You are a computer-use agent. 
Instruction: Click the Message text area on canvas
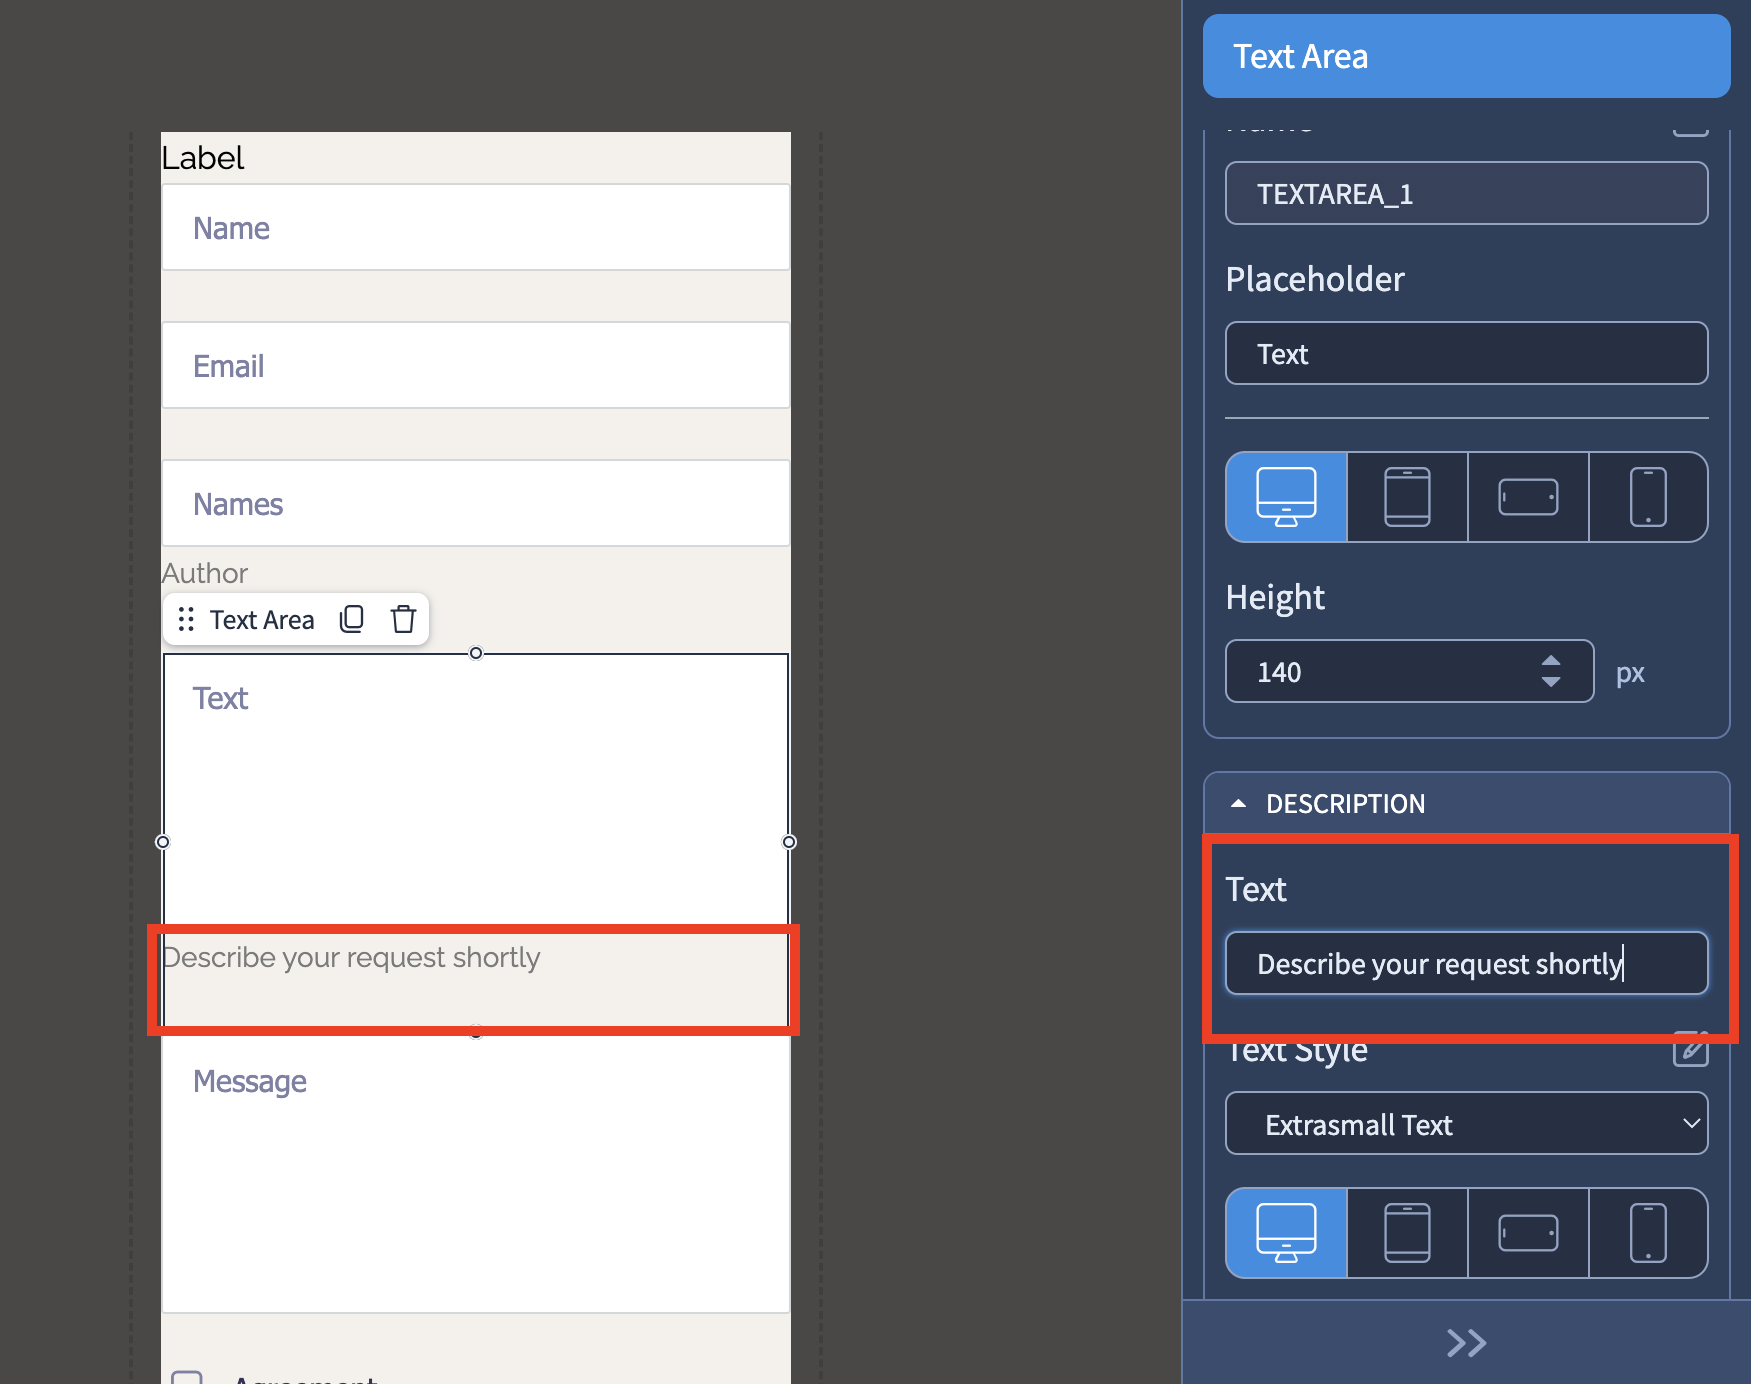(476, 1175)
